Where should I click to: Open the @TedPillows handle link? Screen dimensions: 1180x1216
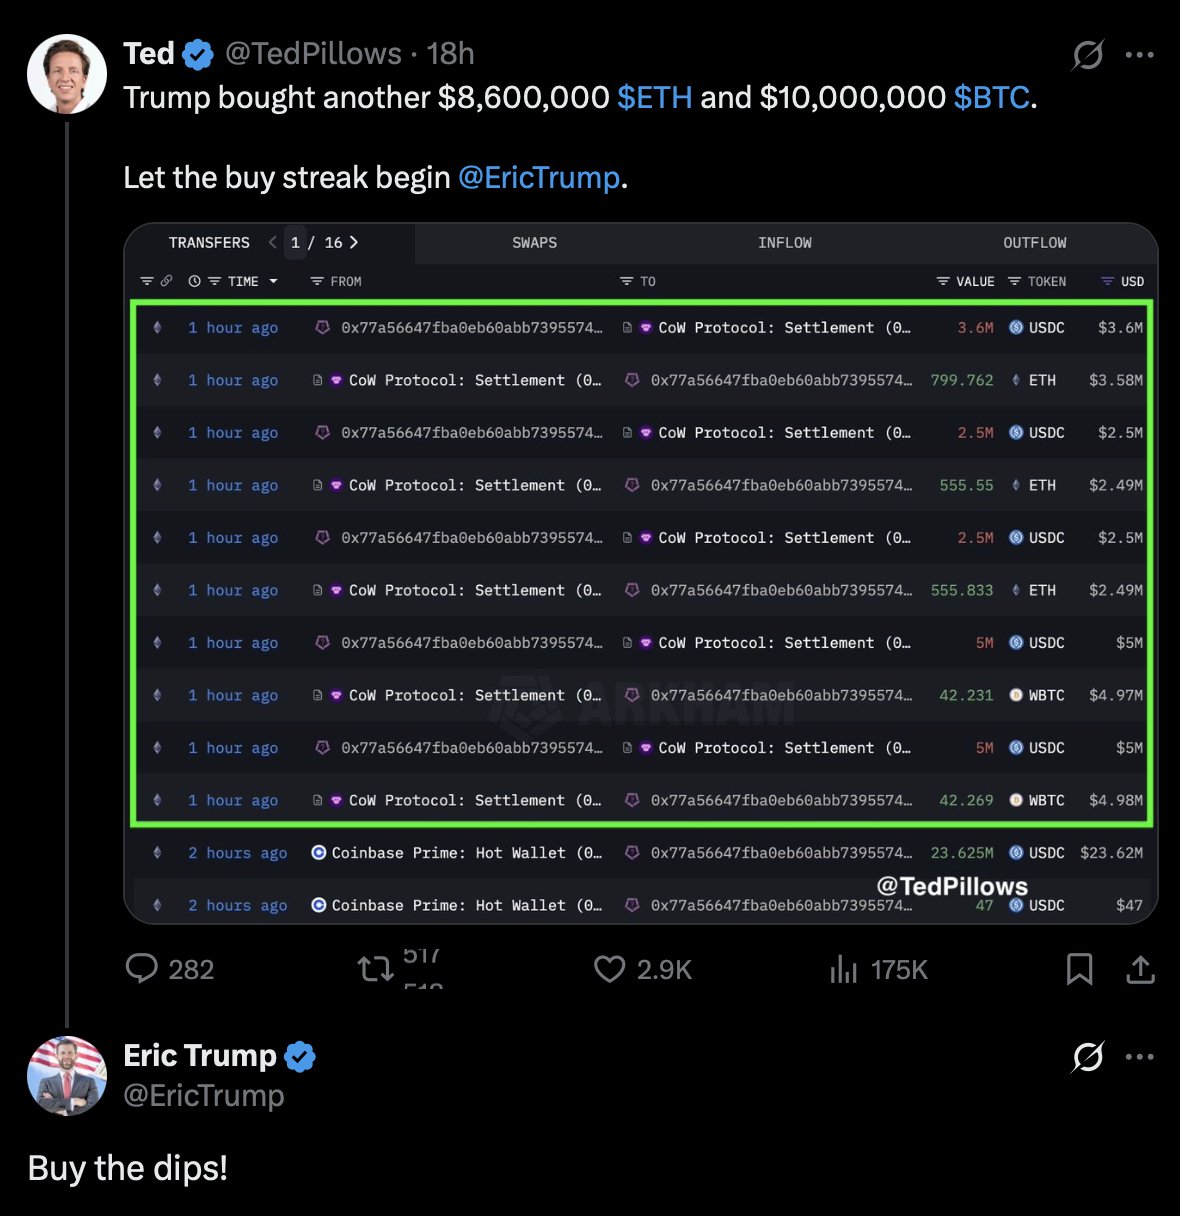pyautogui.click(x=313, y=53)
